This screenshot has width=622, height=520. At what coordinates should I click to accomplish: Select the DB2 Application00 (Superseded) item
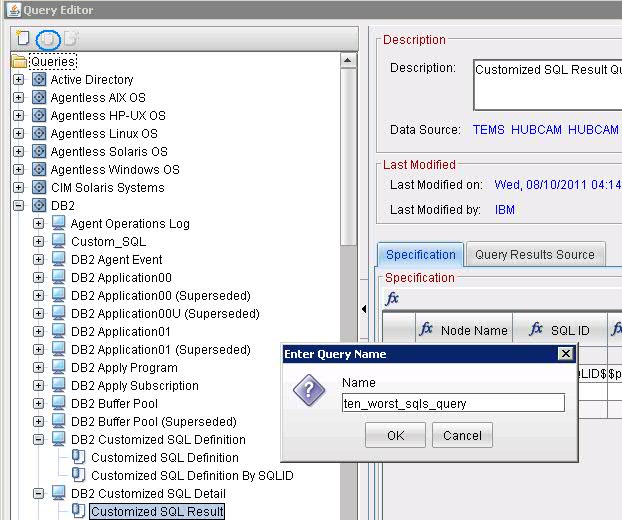pyautogui.click(x=161, y=295)
